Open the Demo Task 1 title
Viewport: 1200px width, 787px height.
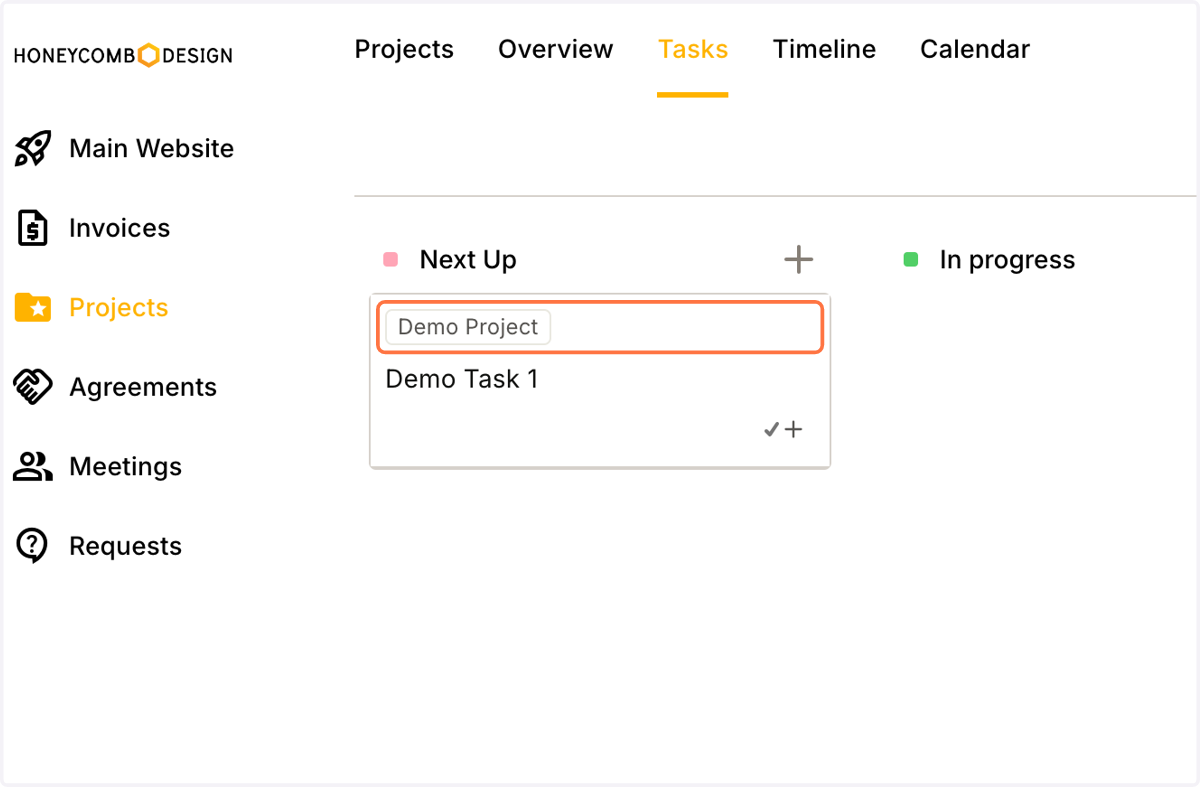coord(461,379)
